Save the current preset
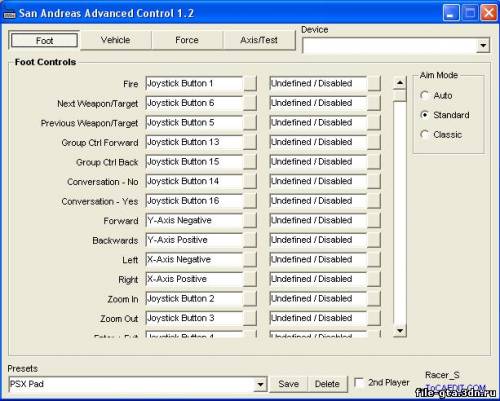Image resolution: width=500 pixels, height=401 pixels. point(289,384)
